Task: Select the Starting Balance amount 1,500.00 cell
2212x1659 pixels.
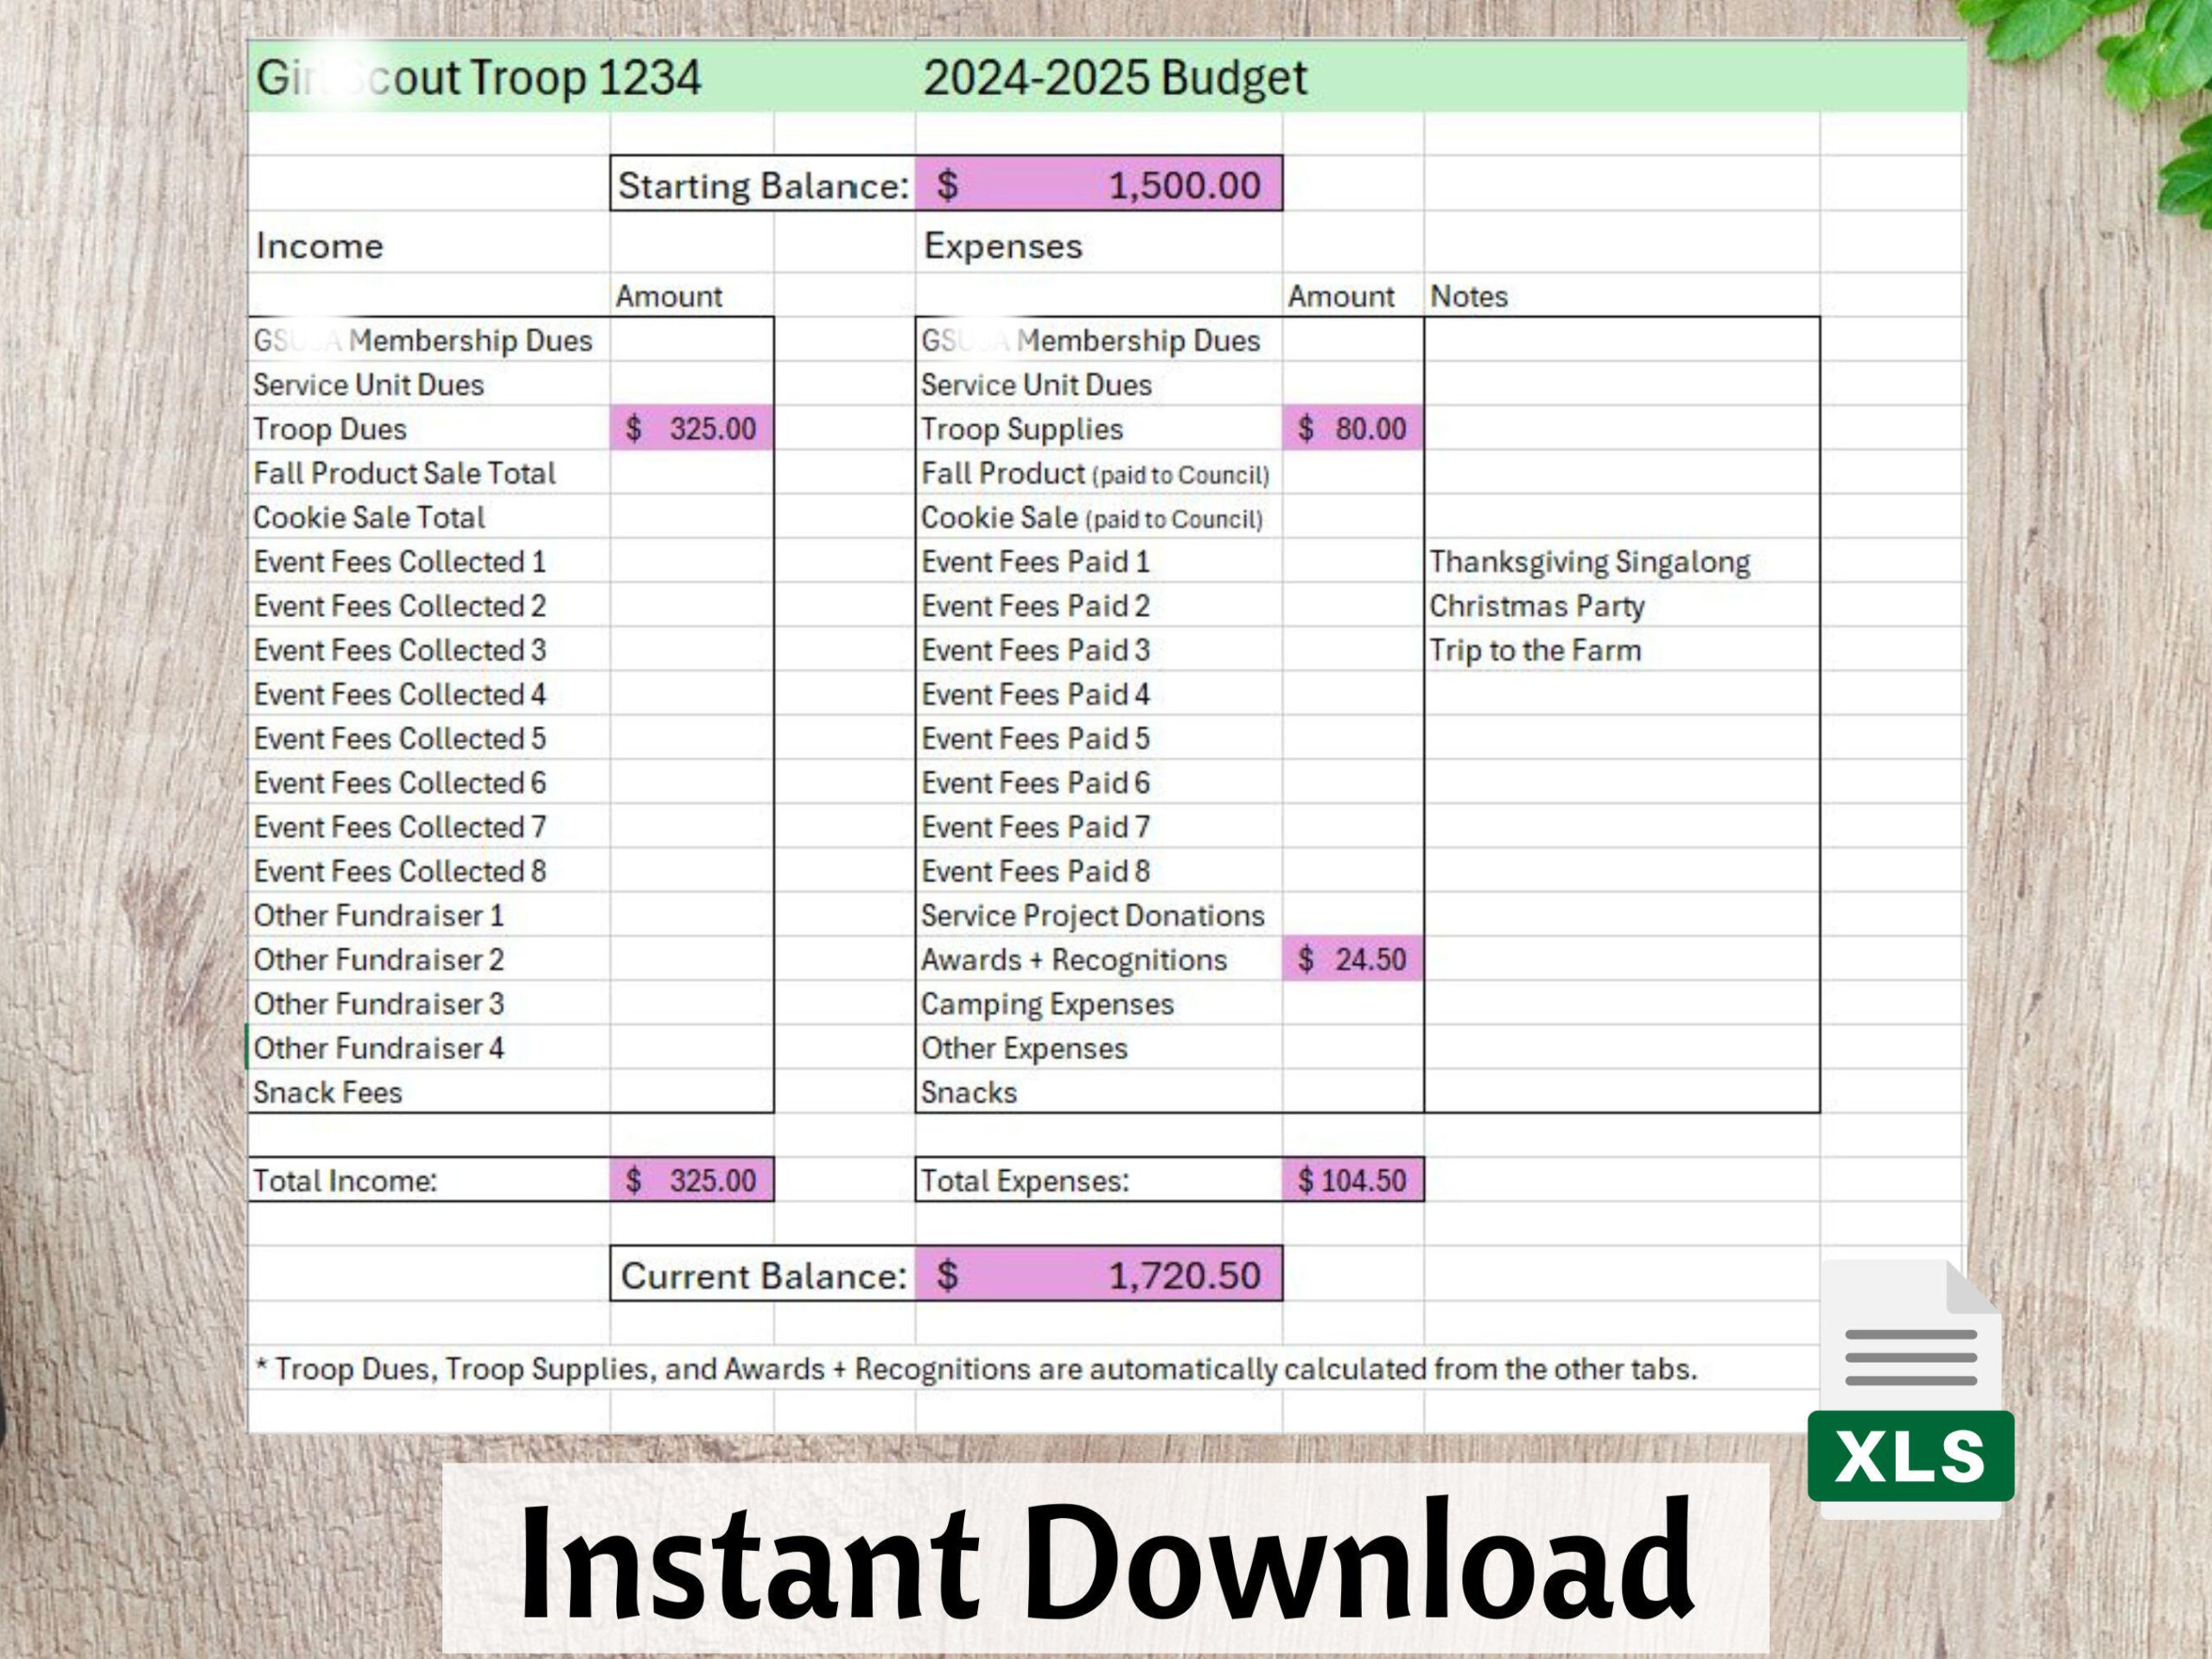Action: (1098, 184)
